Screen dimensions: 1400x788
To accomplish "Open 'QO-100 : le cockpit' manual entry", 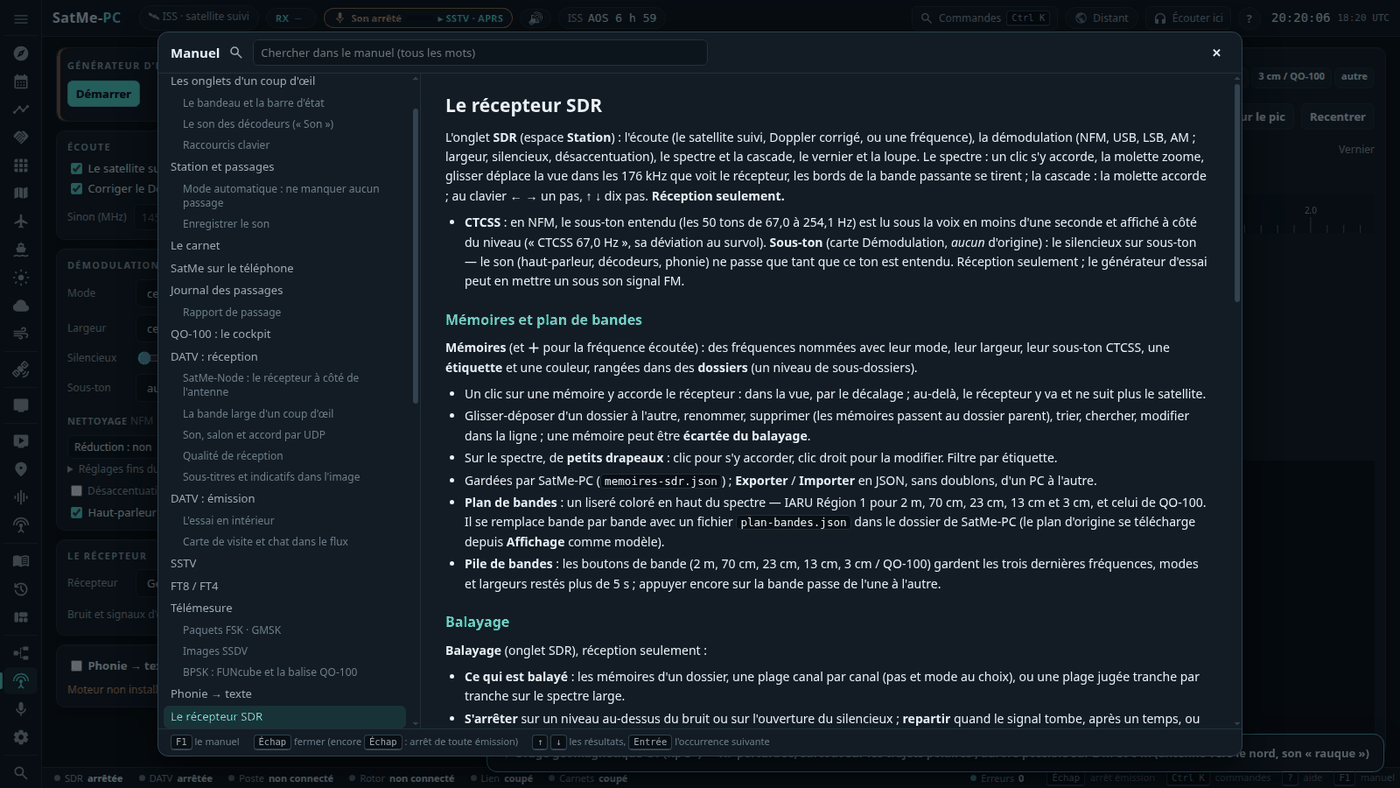I will click(x=220, y=334).
